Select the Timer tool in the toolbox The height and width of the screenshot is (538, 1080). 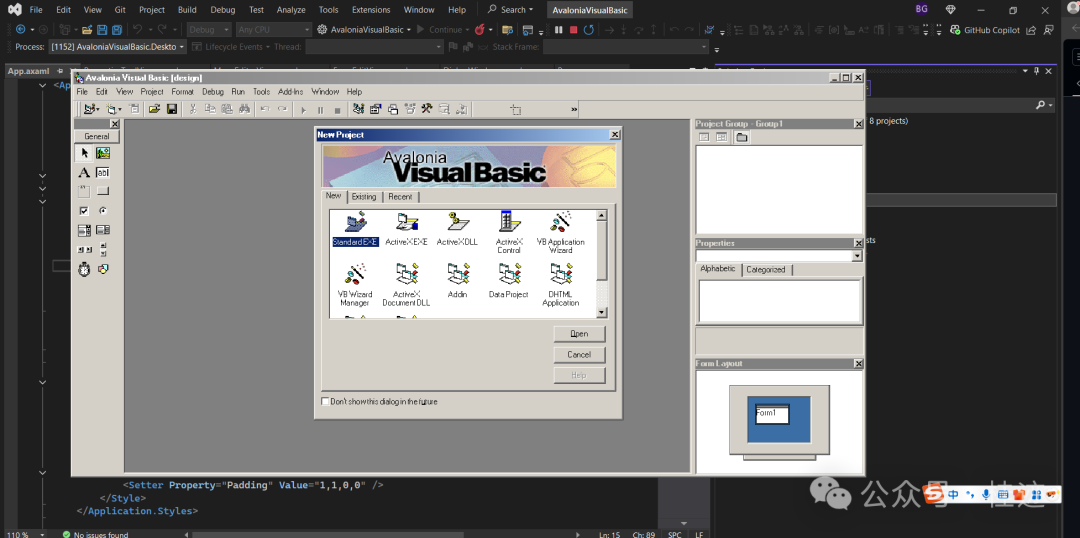(x=85, y=269)
